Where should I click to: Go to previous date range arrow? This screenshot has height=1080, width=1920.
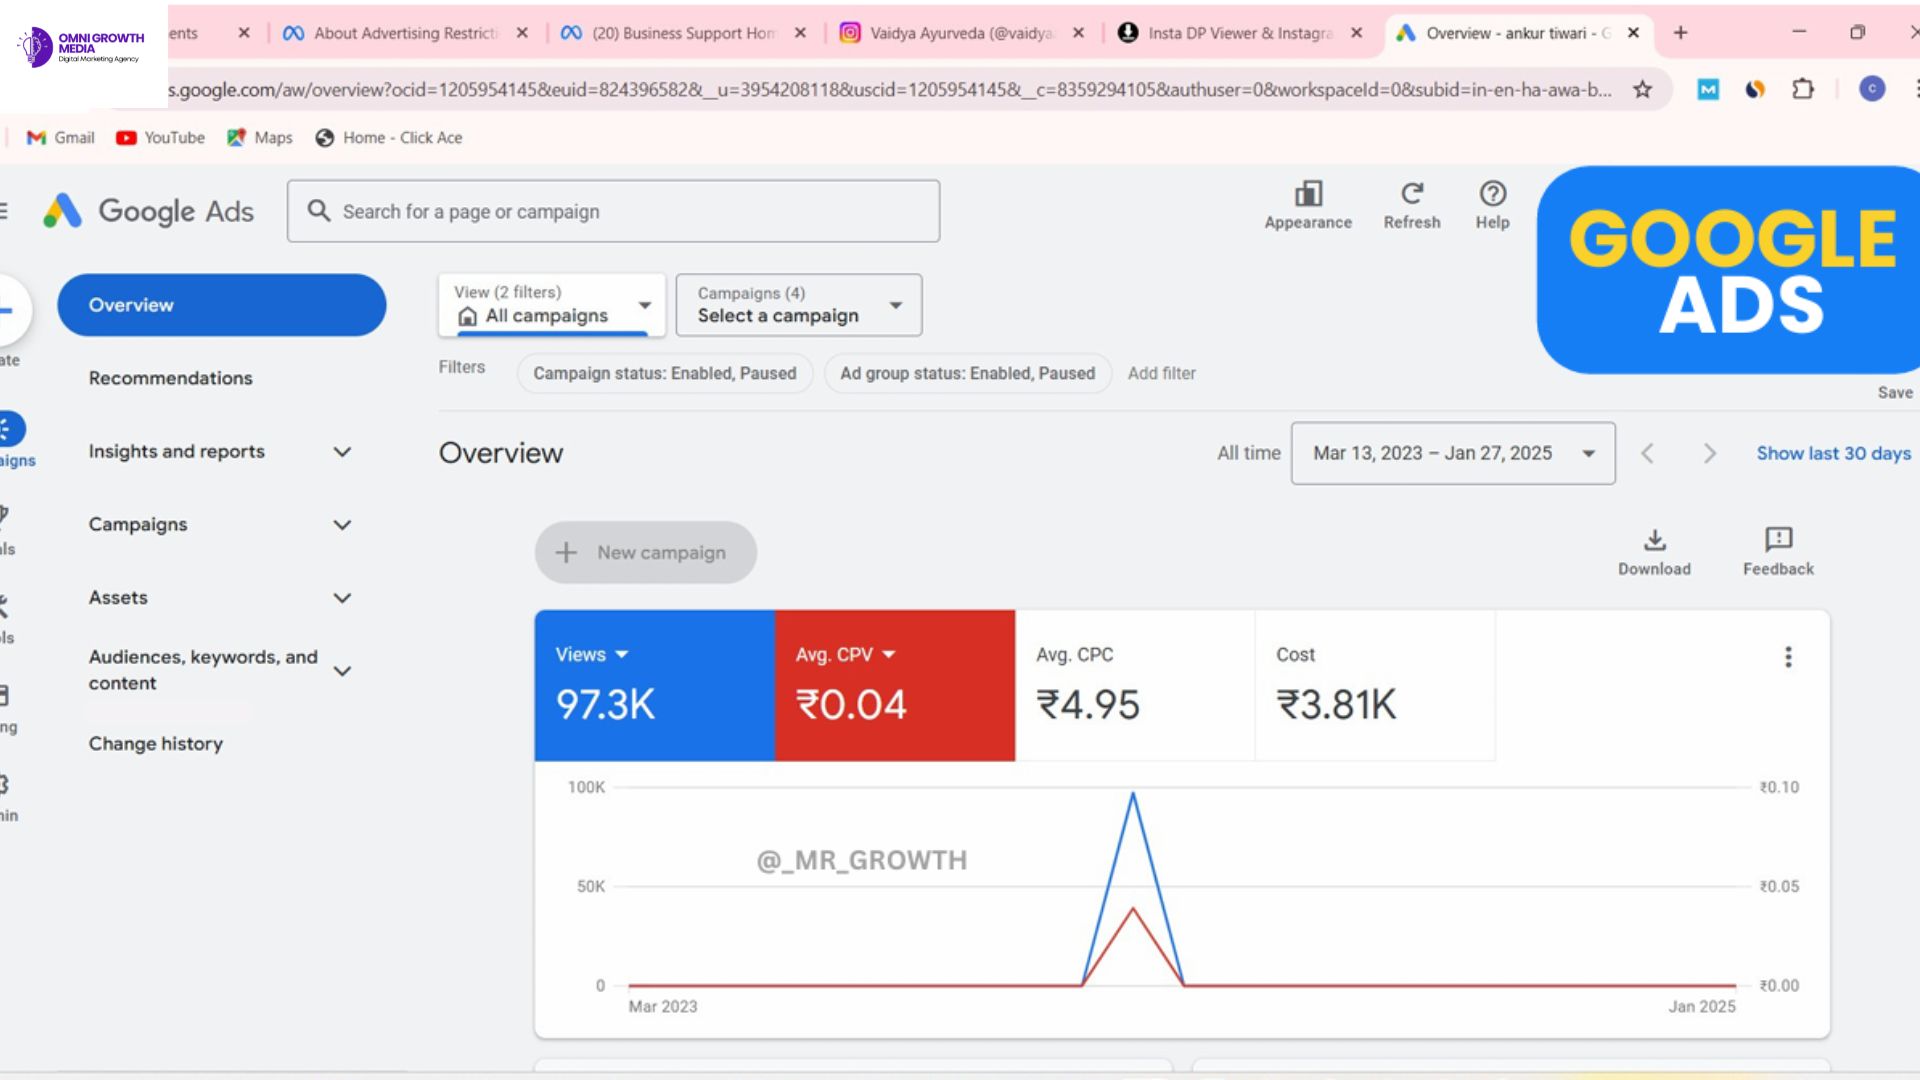tap(1647, 454)
